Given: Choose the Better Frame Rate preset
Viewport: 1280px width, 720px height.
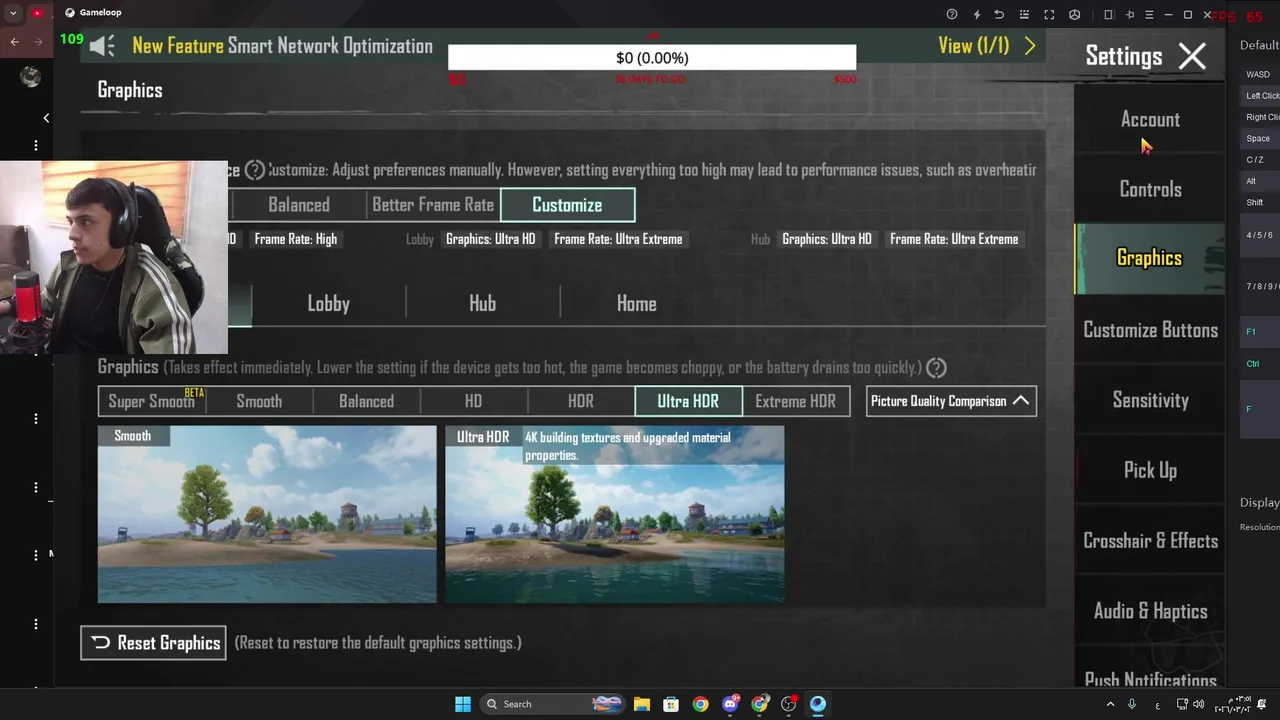Looking at the screenshot, I should pyautogui.click(x=433, y=205).
